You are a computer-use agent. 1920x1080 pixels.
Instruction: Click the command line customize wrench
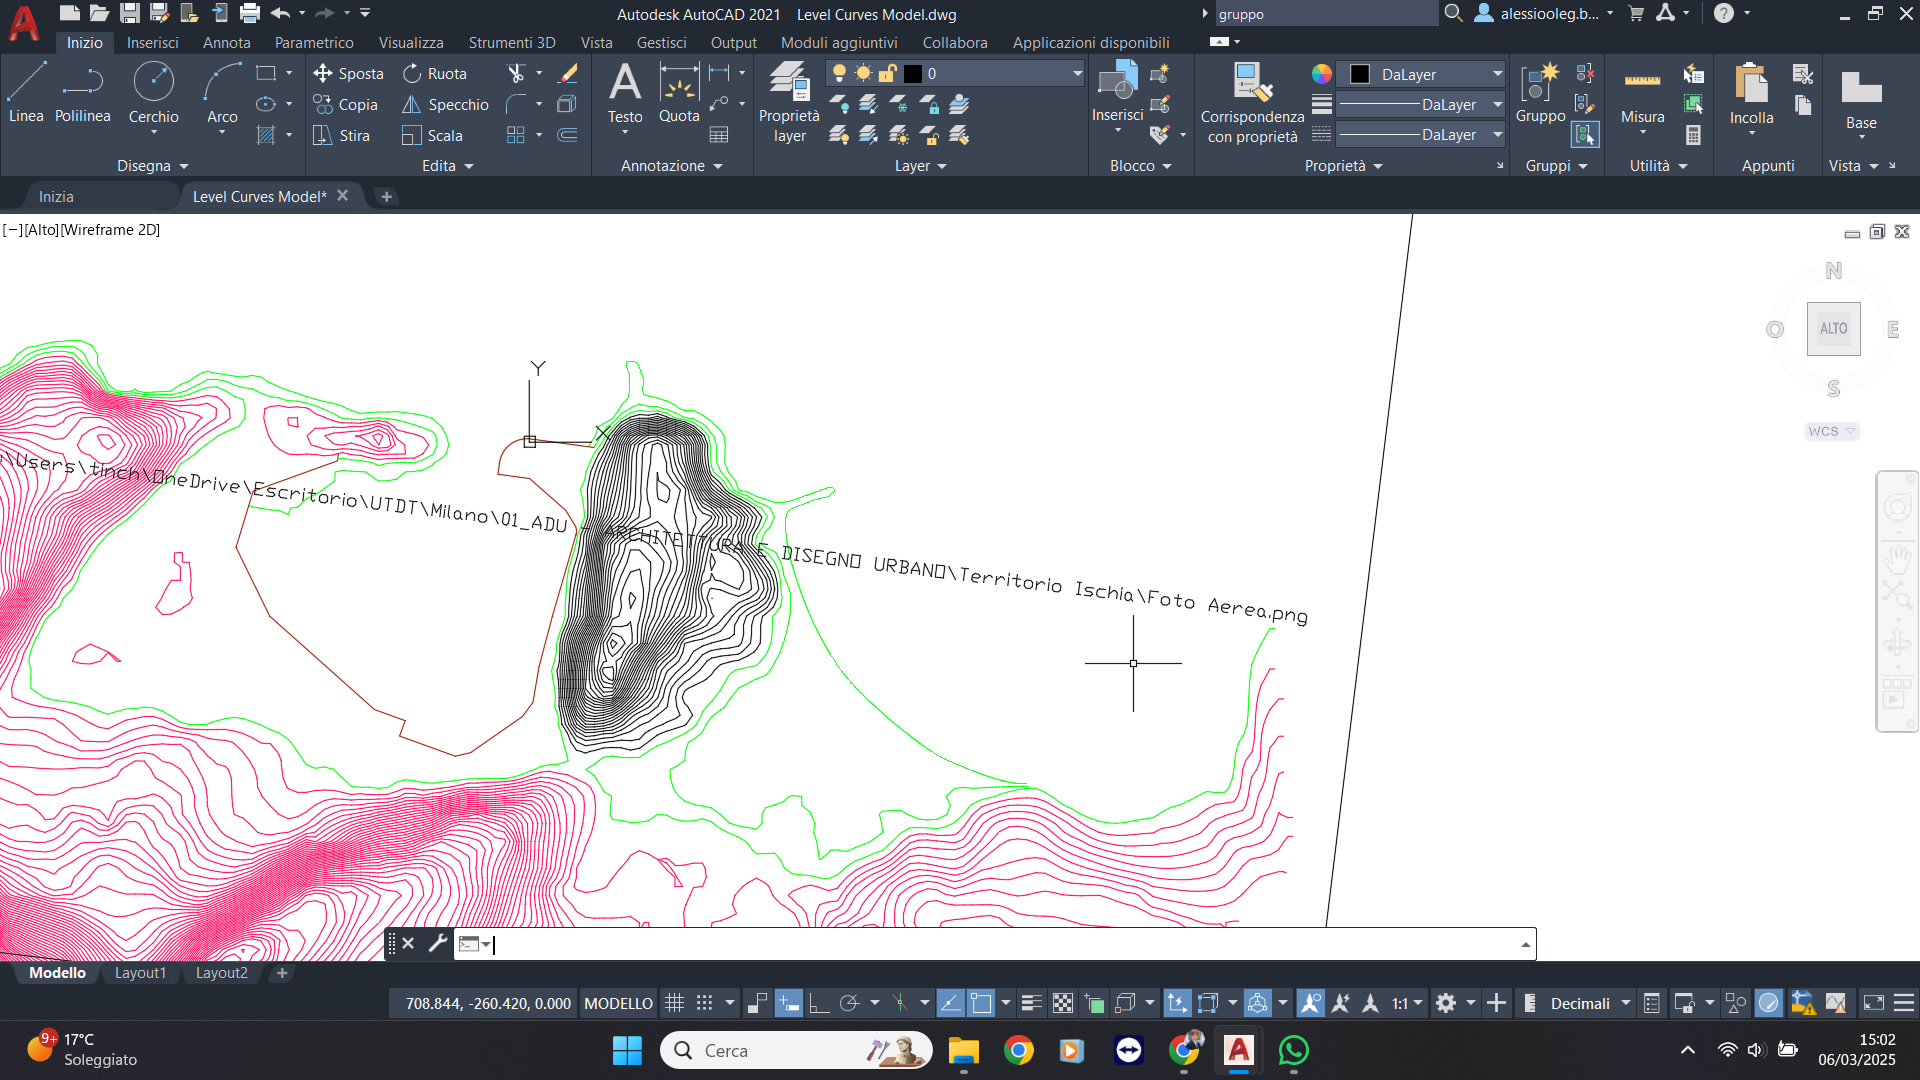point(437,943)
